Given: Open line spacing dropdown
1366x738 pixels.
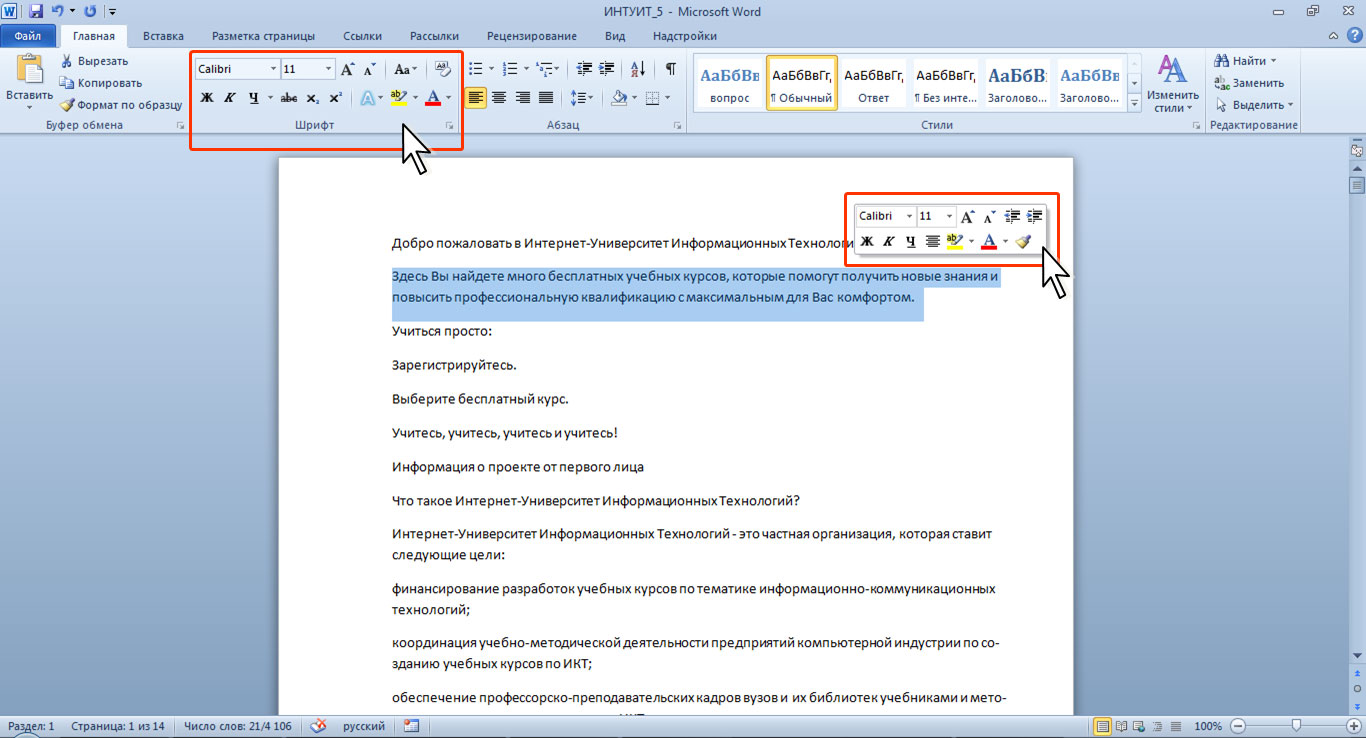Looking at the screenshot, I should coord(582,98).
